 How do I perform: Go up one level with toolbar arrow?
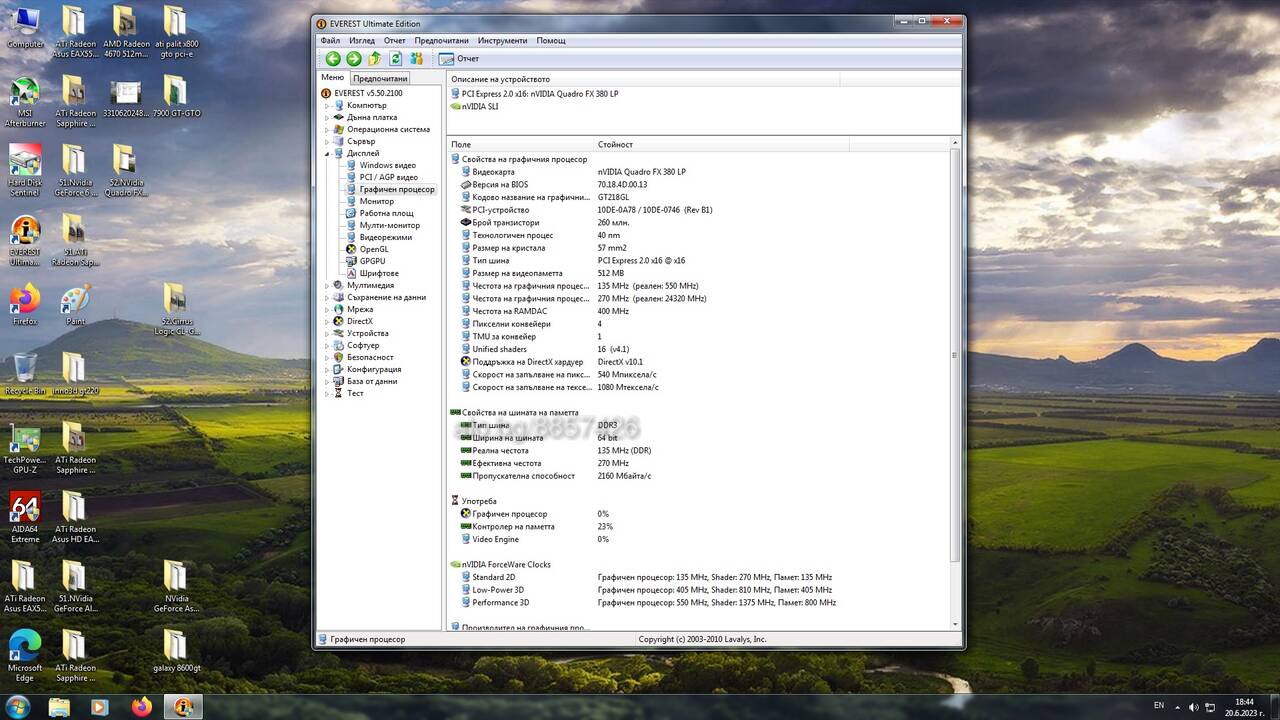tap(374, 59)
